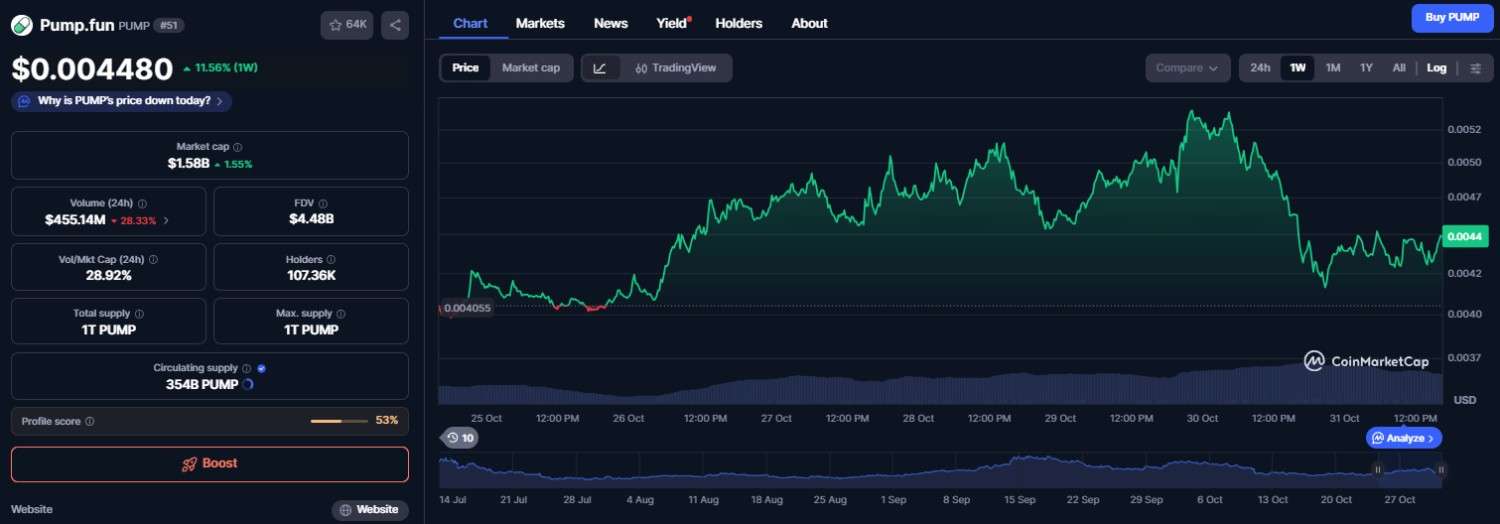Select the TradingView chart mode
This screenshot has height=524, width=1500.
(x=676, y=68)
